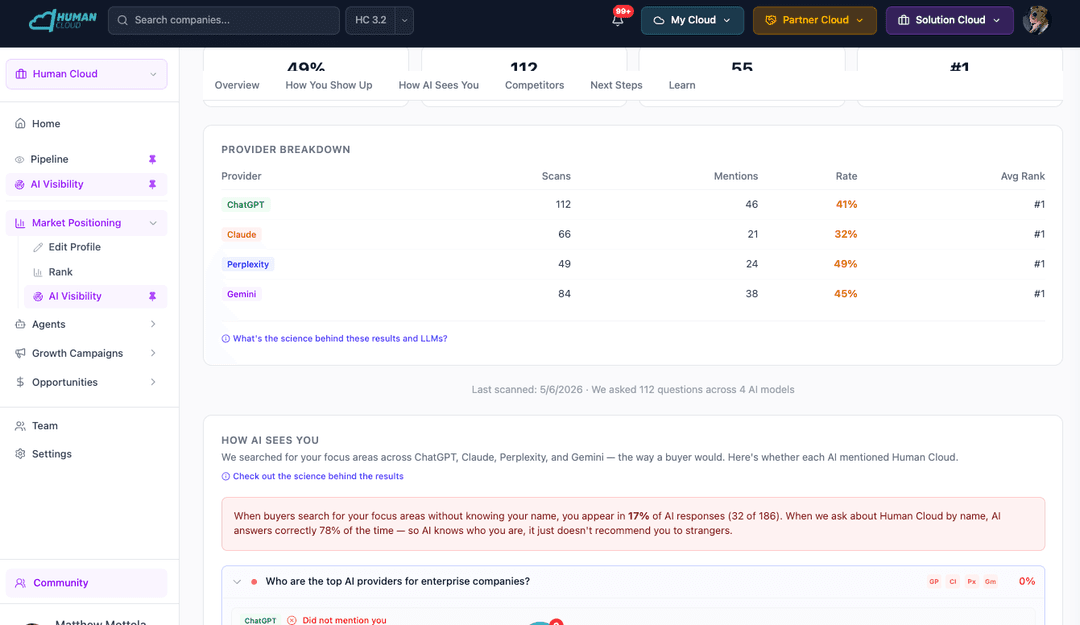Click the Gemini provider badge
Viewport: 1080px width, 625px height.
[242, 294]
